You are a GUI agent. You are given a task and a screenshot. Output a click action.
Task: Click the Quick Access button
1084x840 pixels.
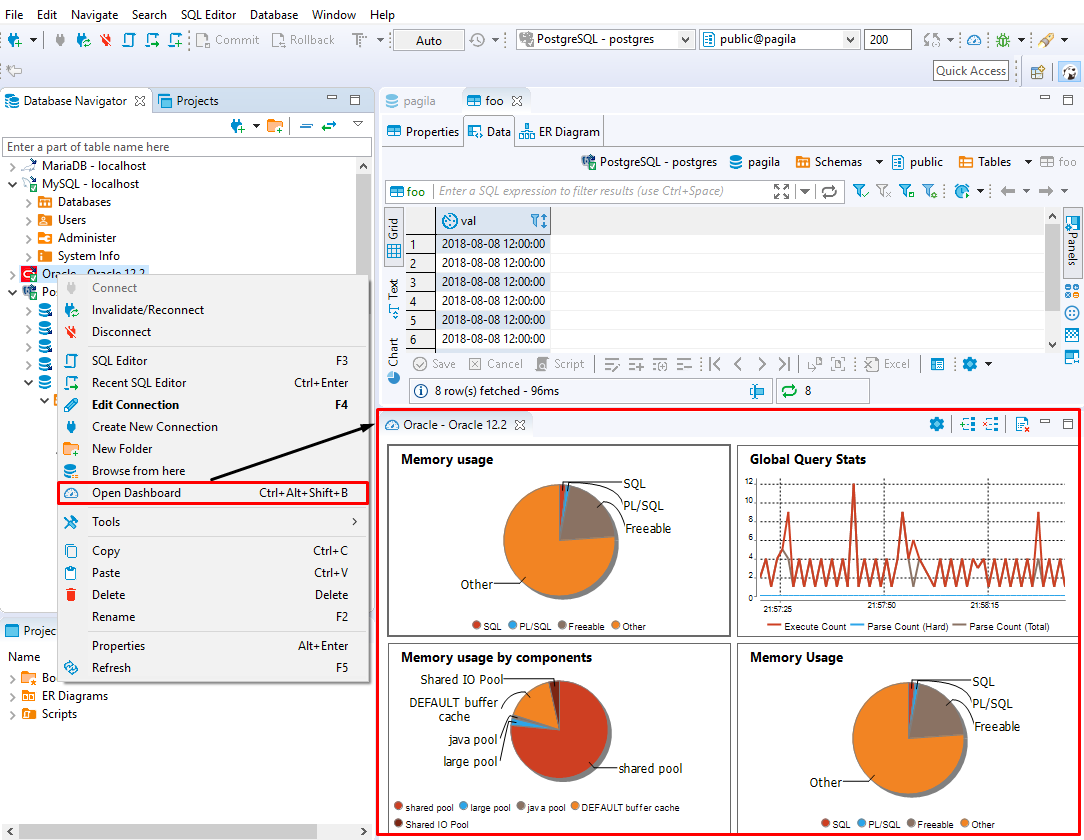(x=970, y=71)
